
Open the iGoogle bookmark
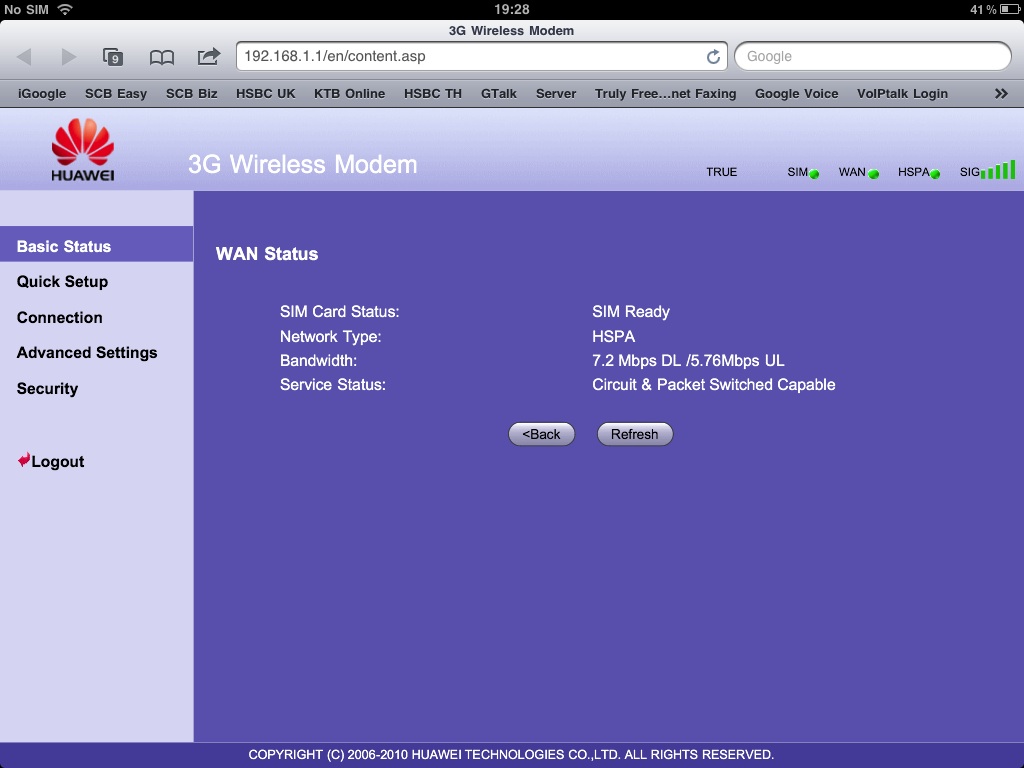(42, 93)
